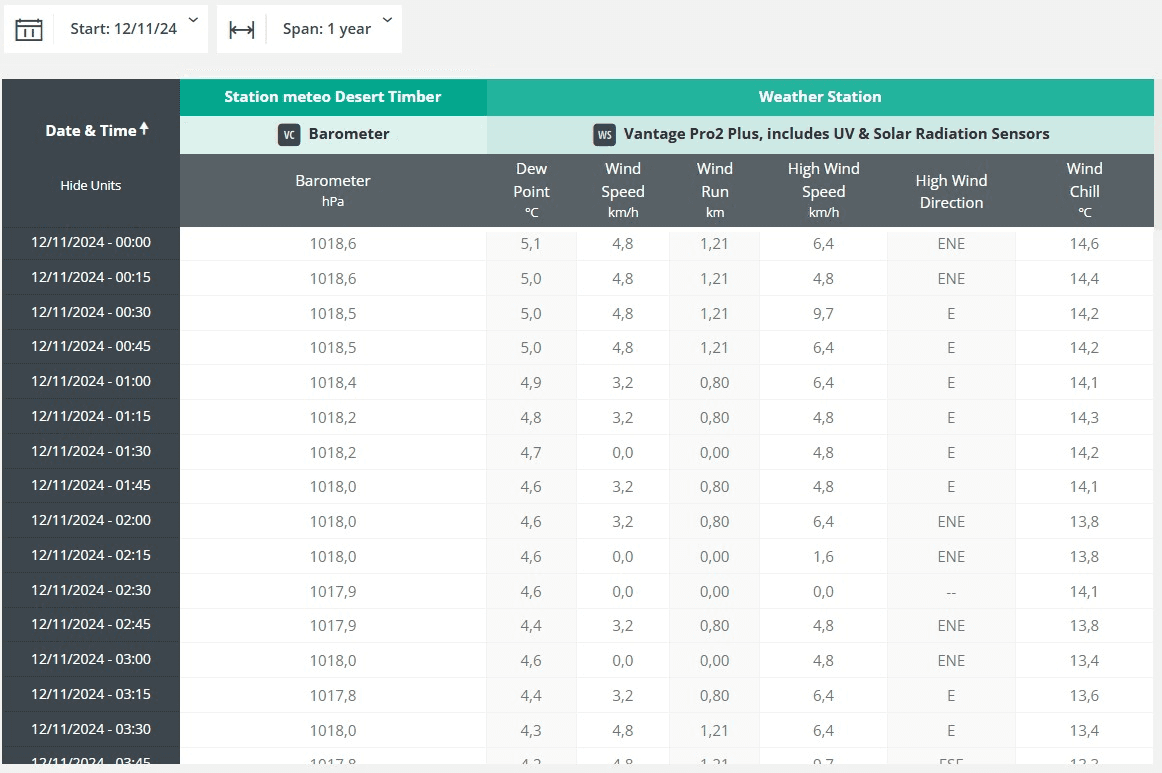Viewport: 1162px width, 773px height.
Task: Sort by the Date & Time header
Action: coord(91,130)
